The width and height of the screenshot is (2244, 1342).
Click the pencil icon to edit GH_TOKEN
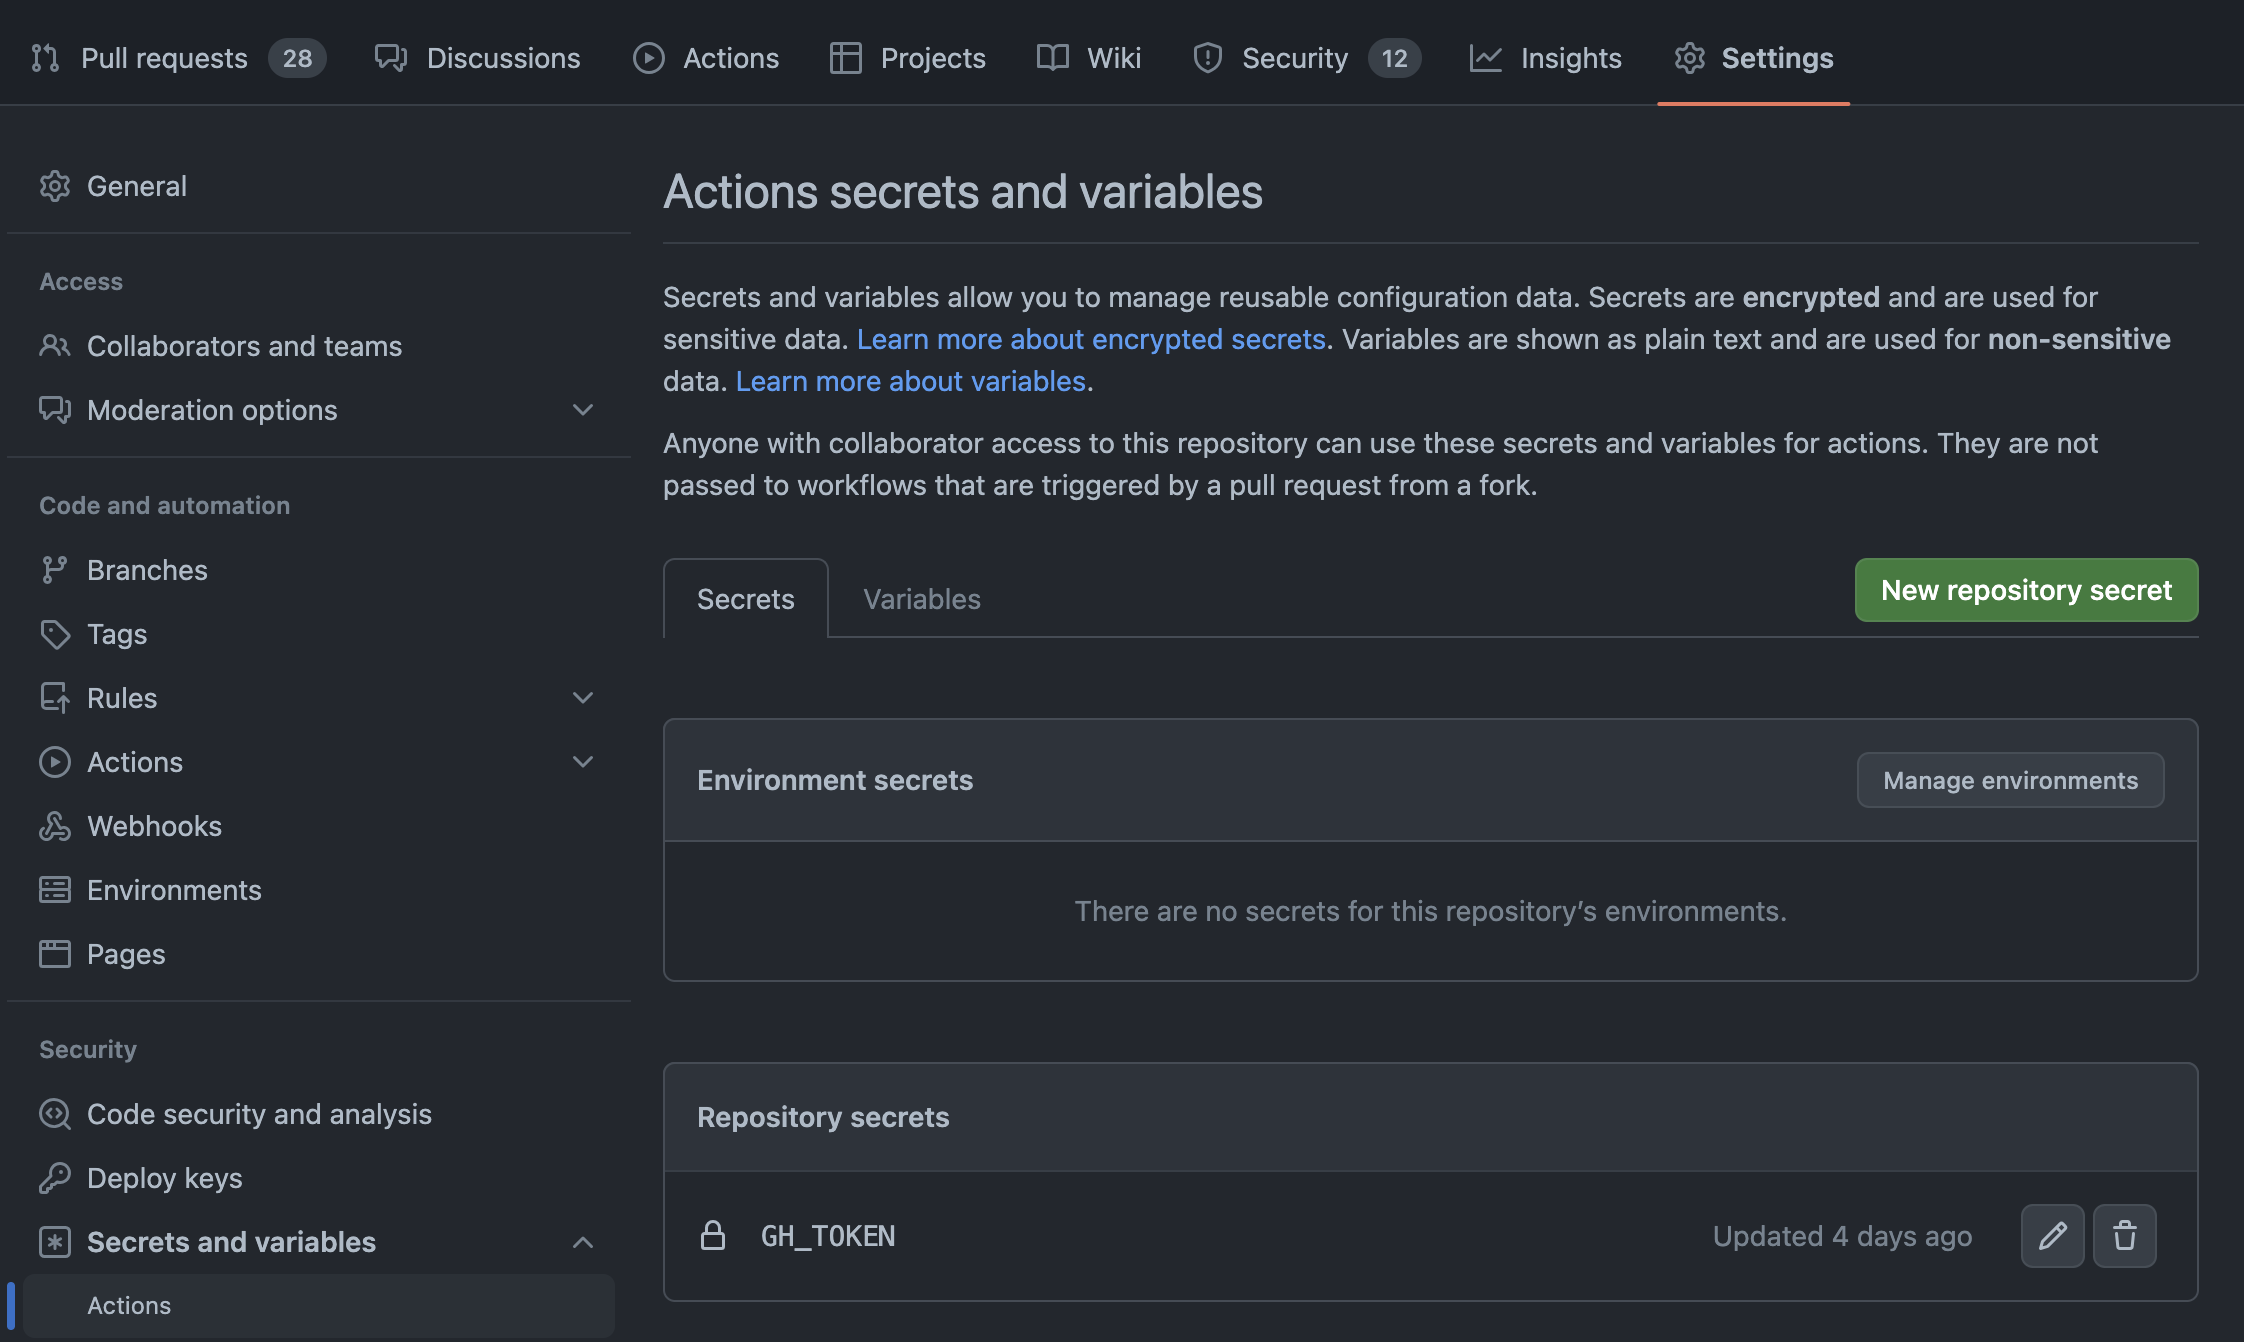2052,1236
